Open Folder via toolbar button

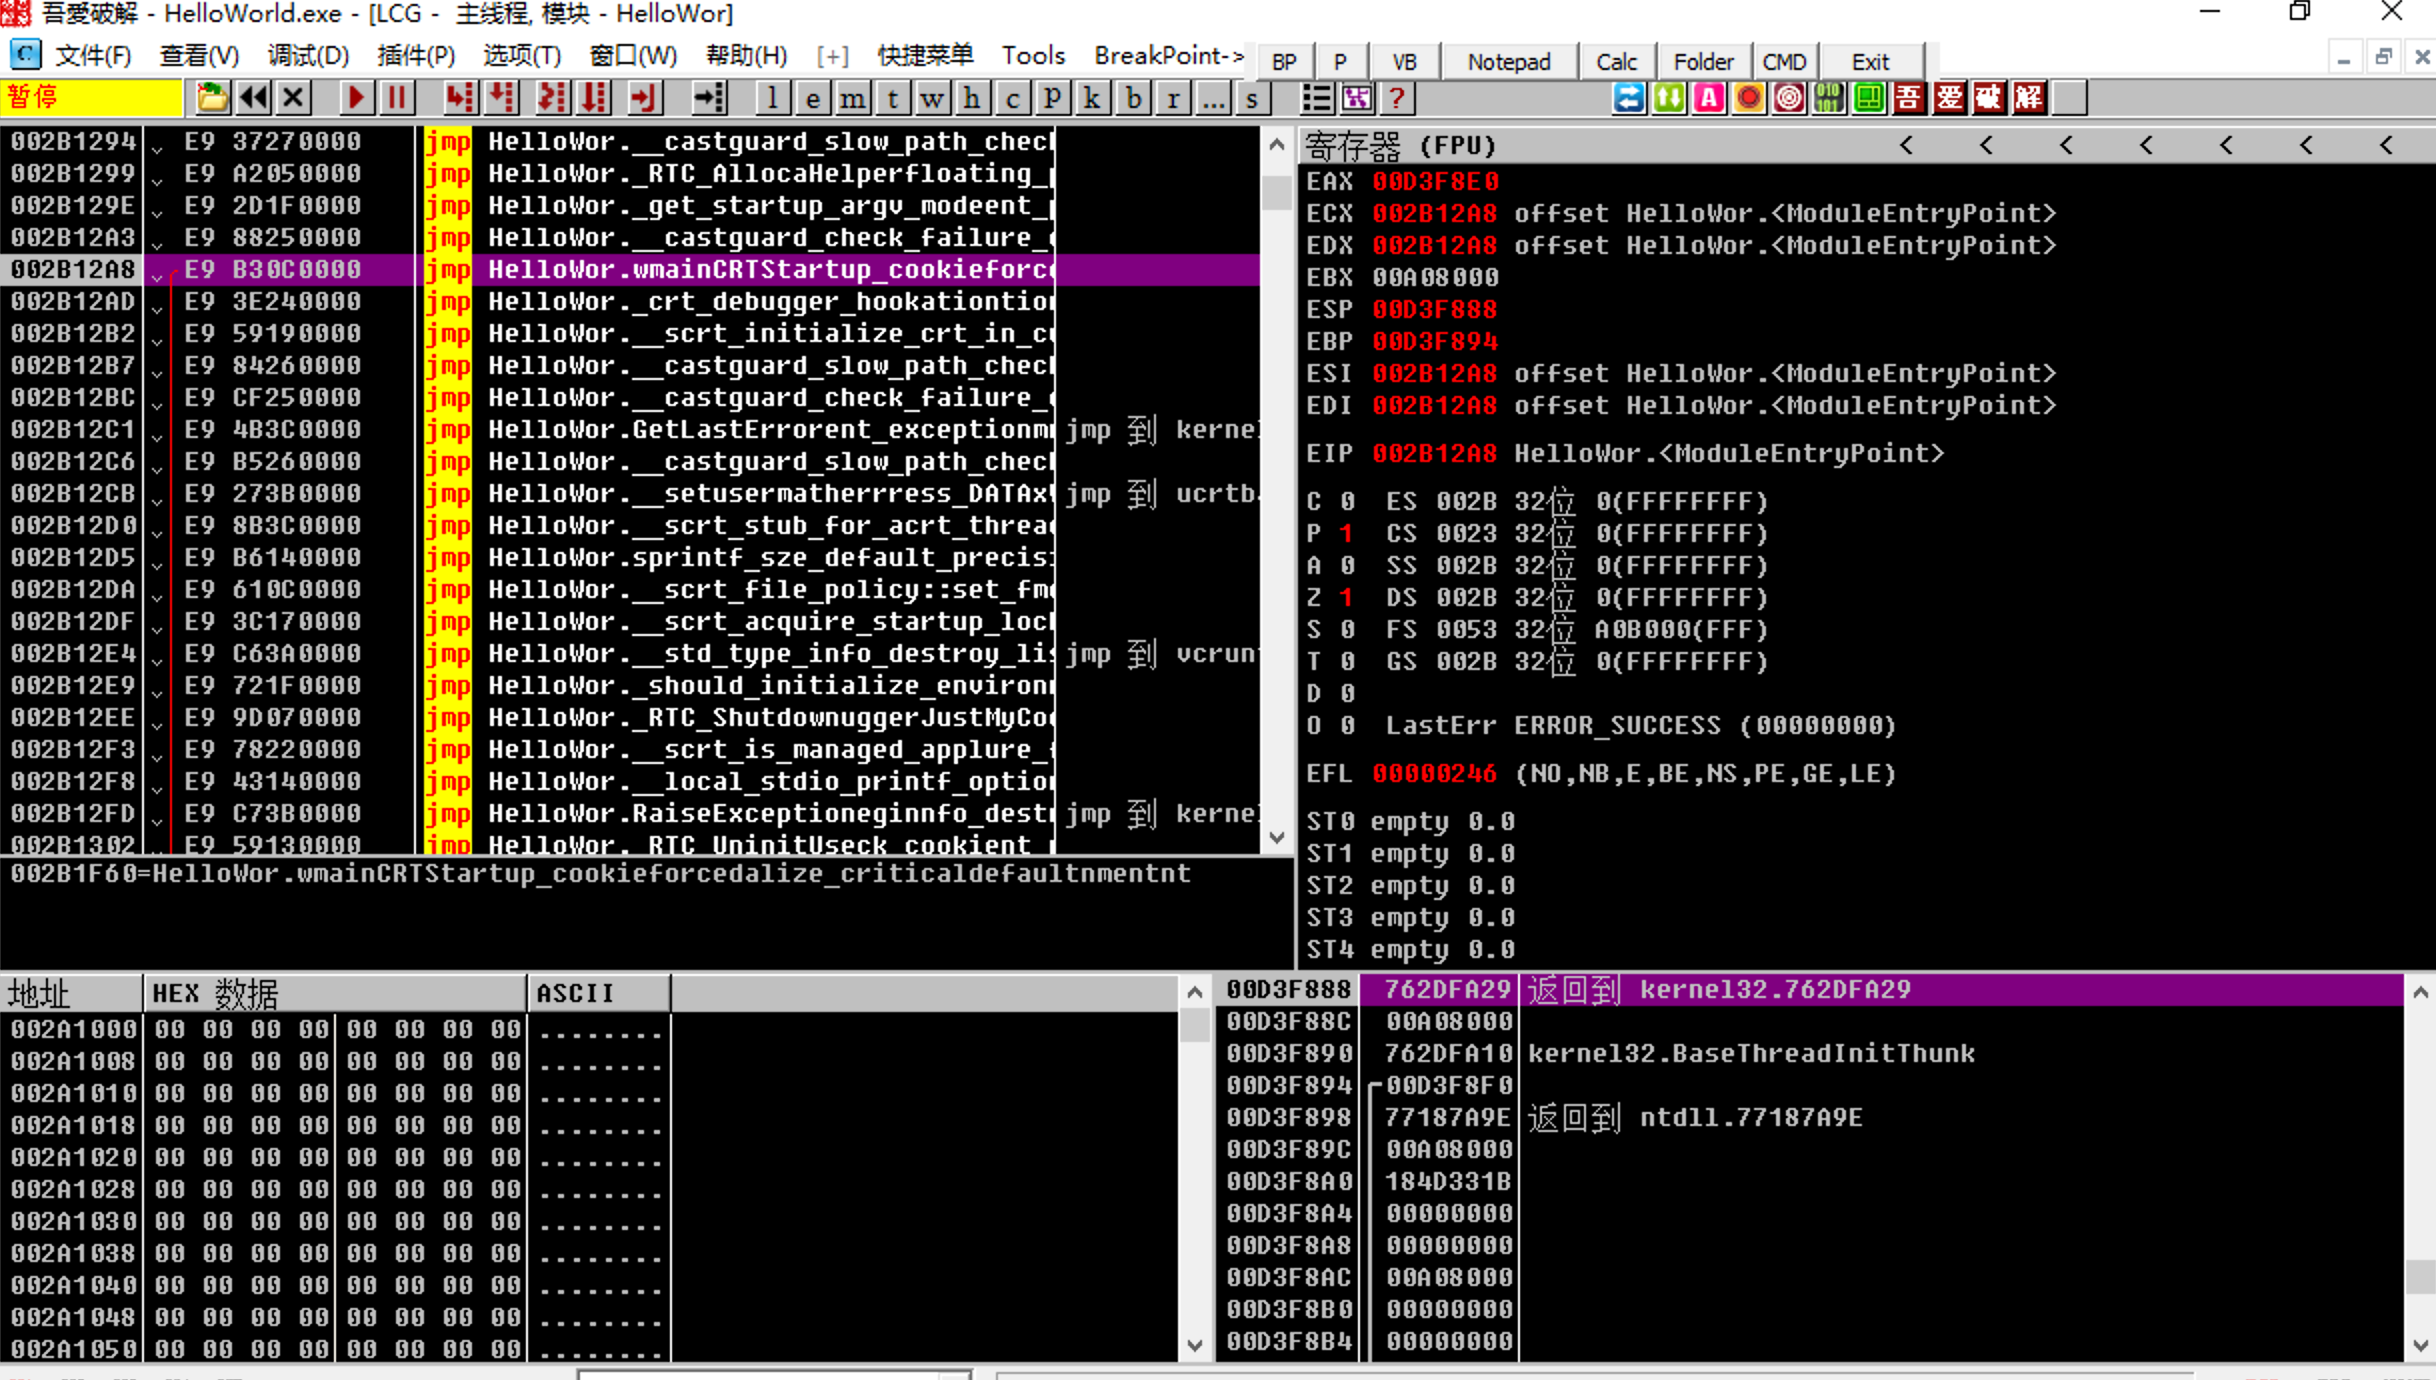click(1703, 62)
